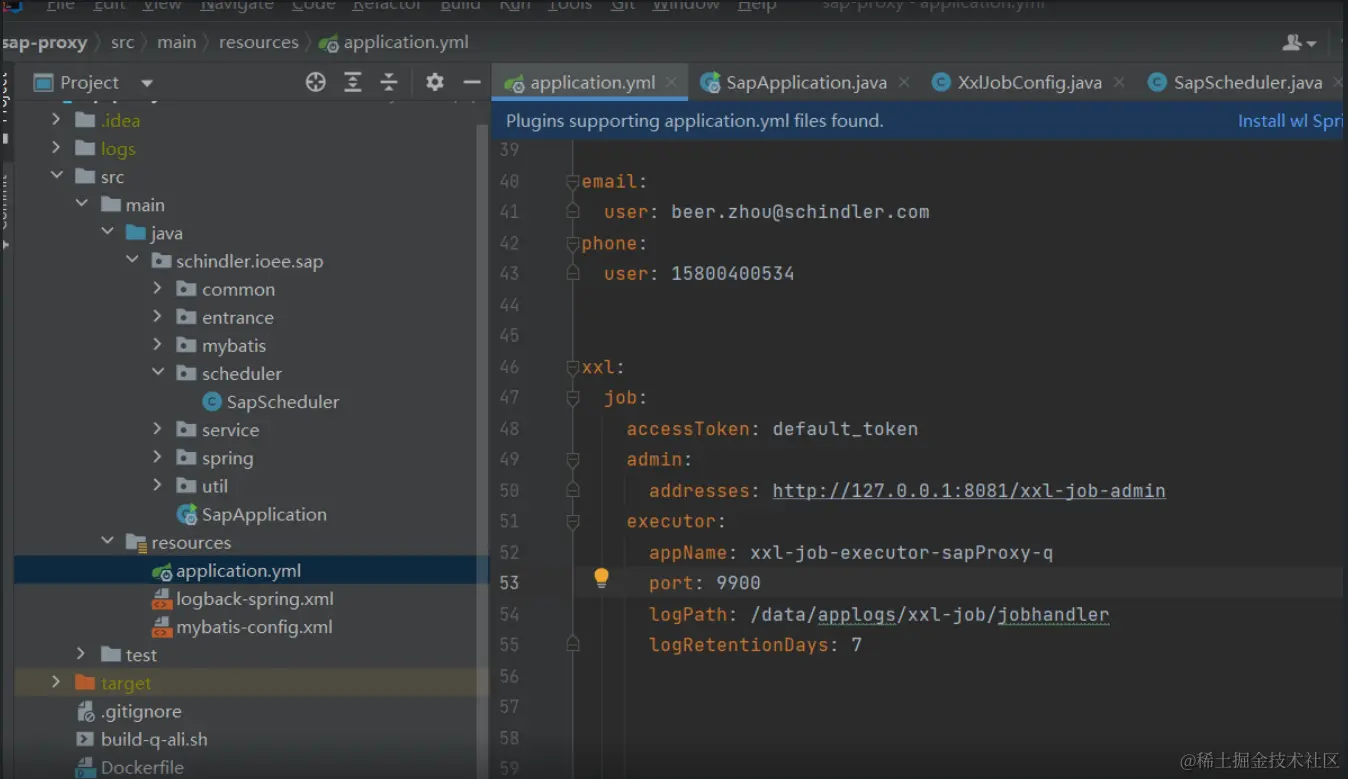Close the XxlJobConfig.java tab

pos(1119,82)
